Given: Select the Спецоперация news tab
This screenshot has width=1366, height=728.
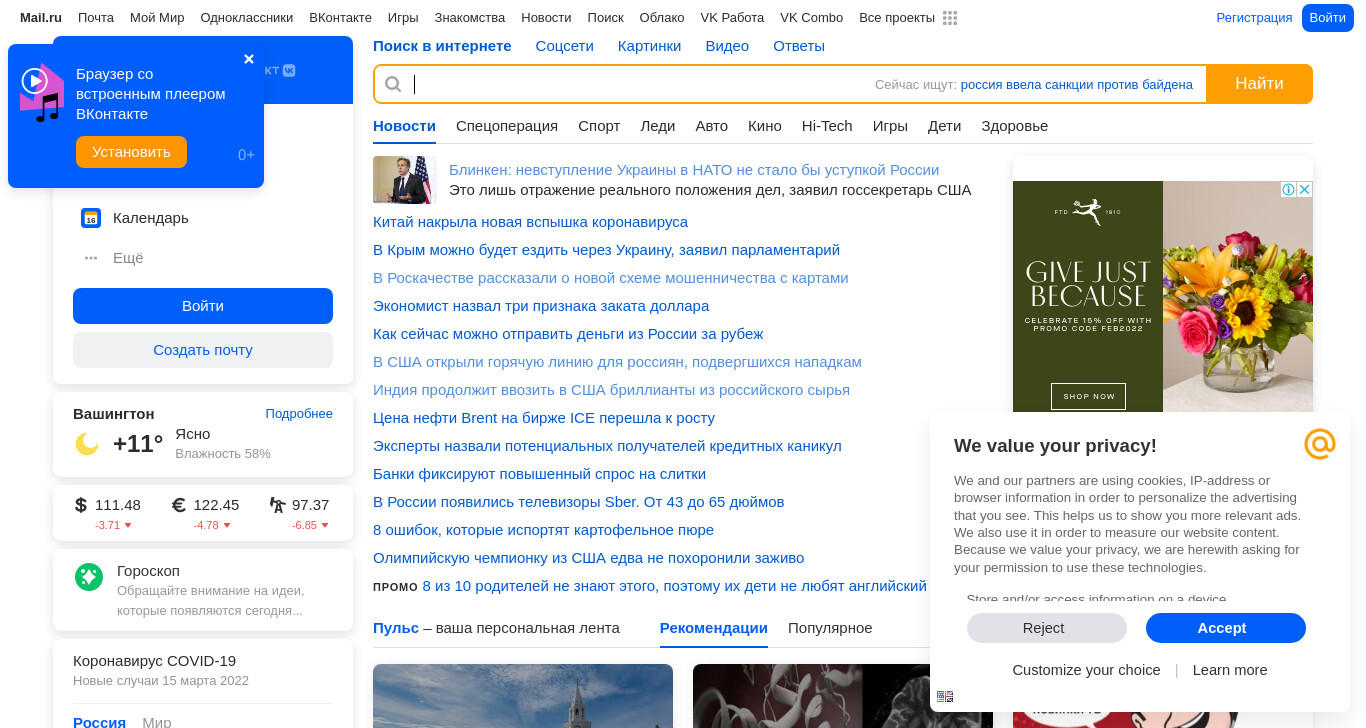Looking at the screenshot, I should click(x=507, y=126).
